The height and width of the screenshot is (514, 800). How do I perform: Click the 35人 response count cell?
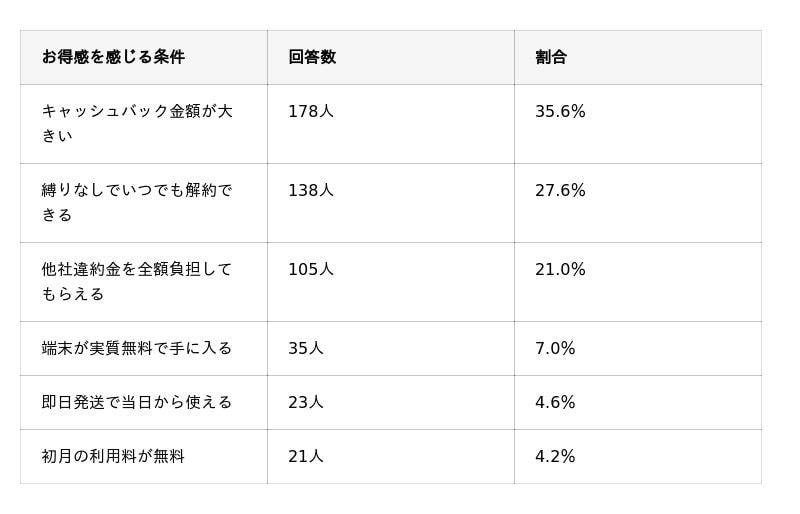tap(306, 349)
